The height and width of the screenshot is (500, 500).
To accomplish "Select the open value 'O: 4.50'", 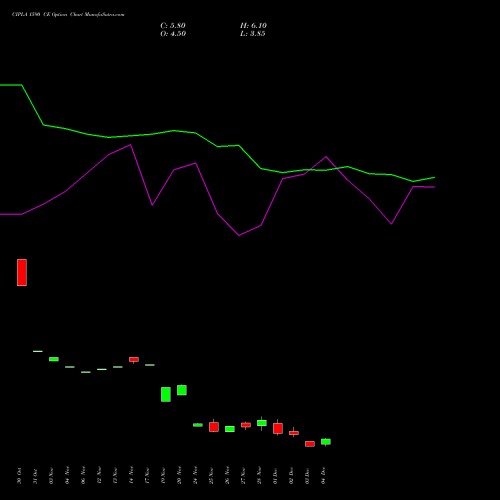I will pos(173,34).
